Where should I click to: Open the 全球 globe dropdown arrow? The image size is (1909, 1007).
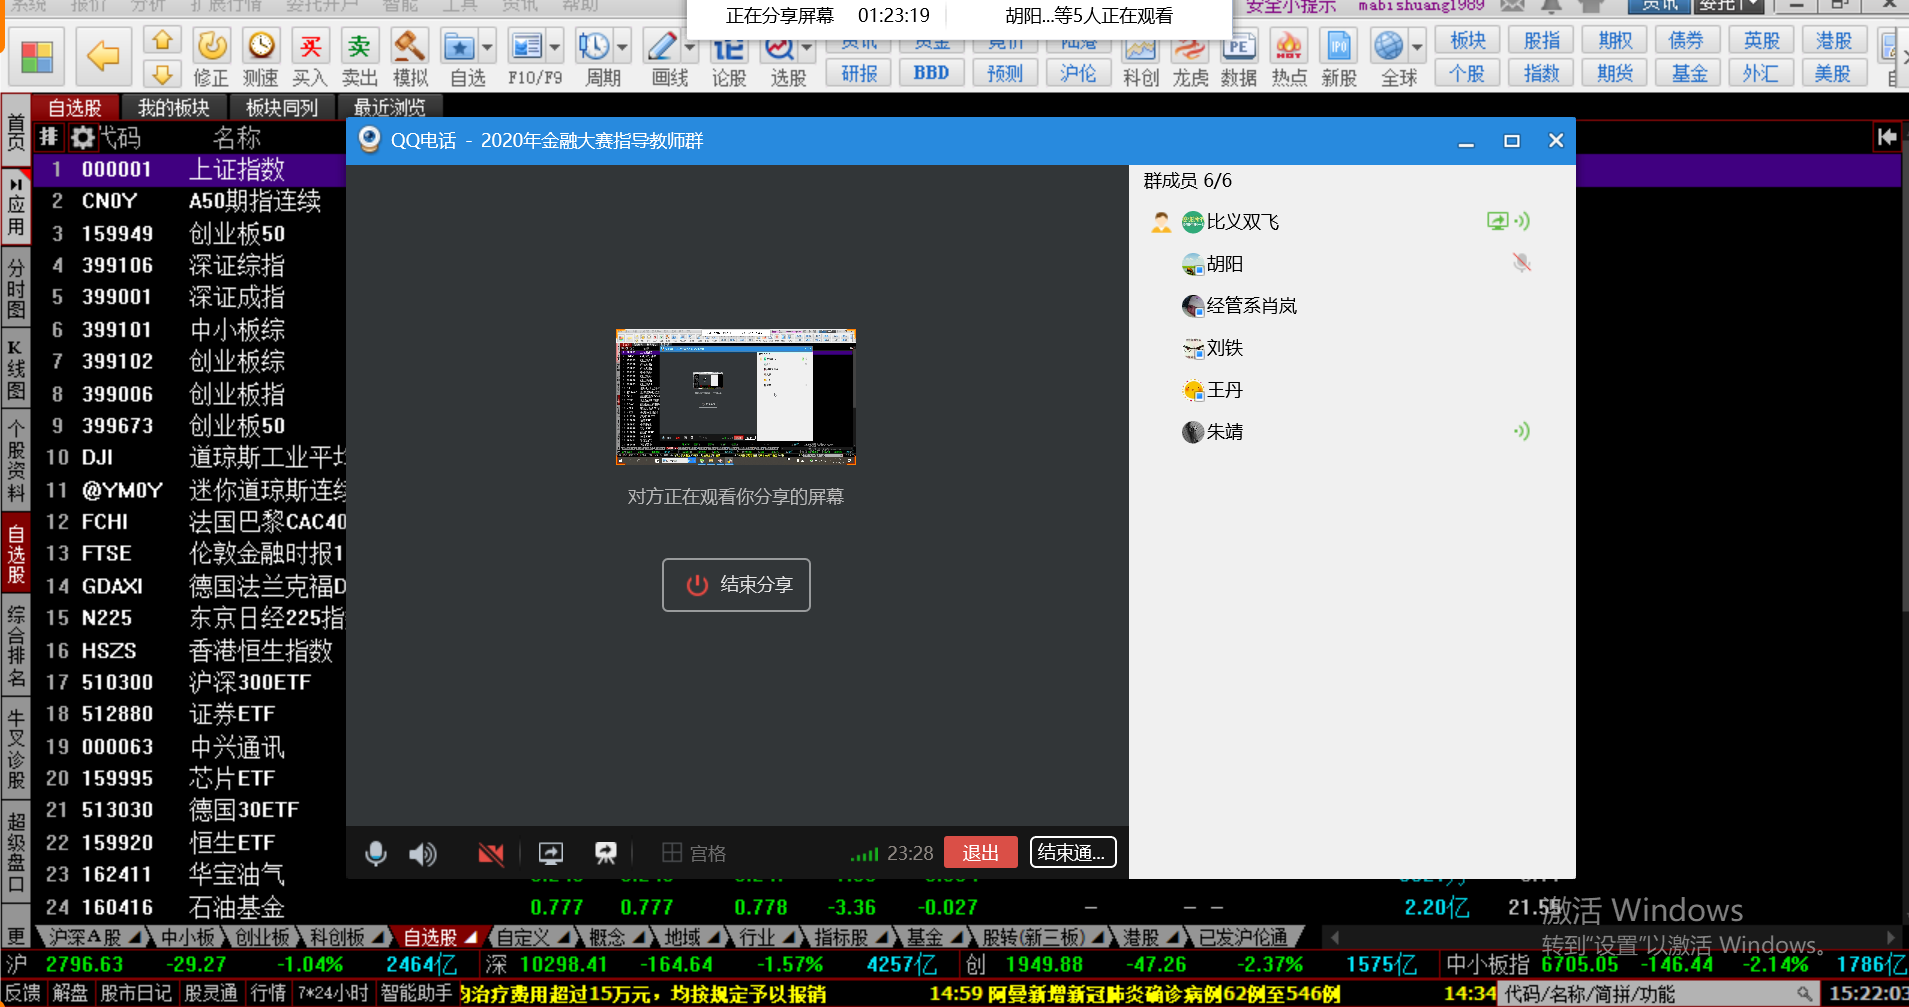pyautogui.click(x=1417, y=47)
